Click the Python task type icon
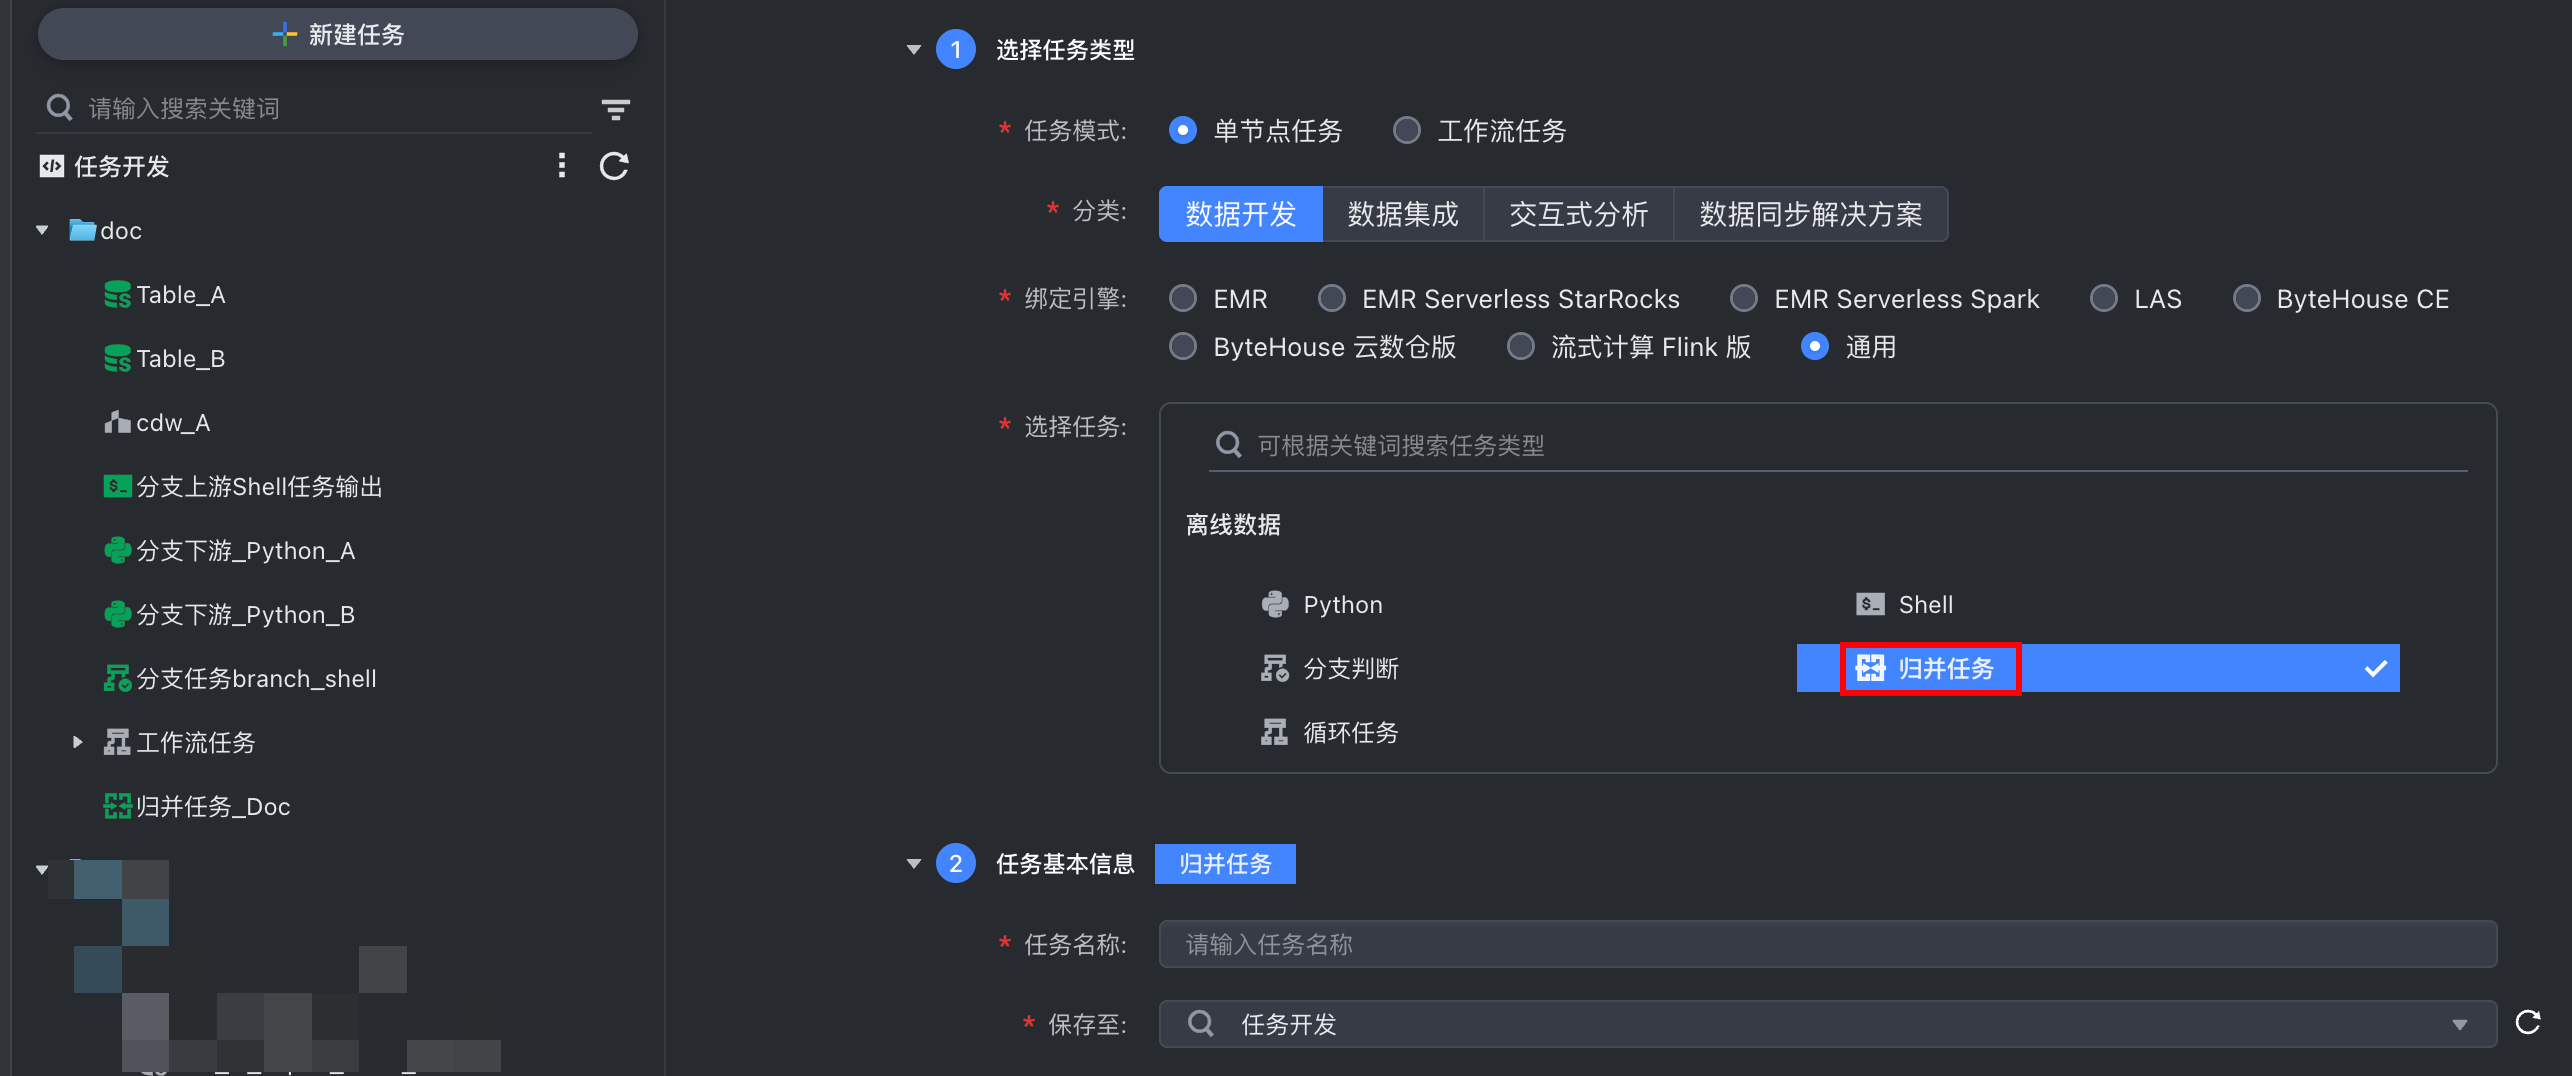 point(1275,605)
